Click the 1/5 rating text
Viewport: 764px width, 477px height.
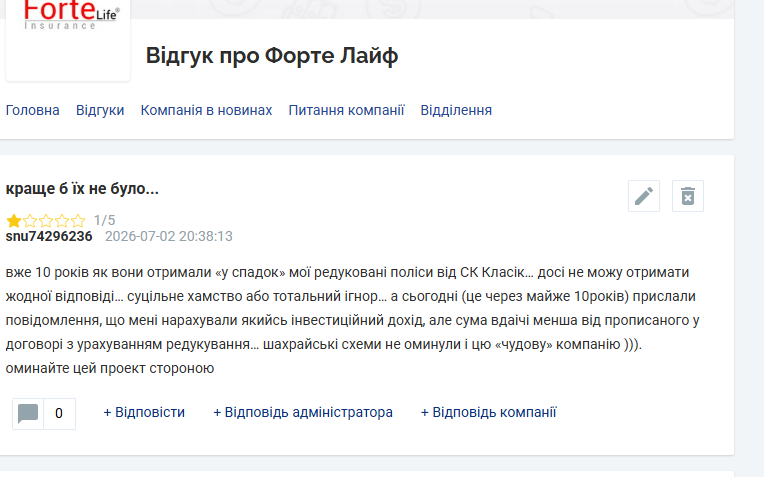tap(104, 220)
